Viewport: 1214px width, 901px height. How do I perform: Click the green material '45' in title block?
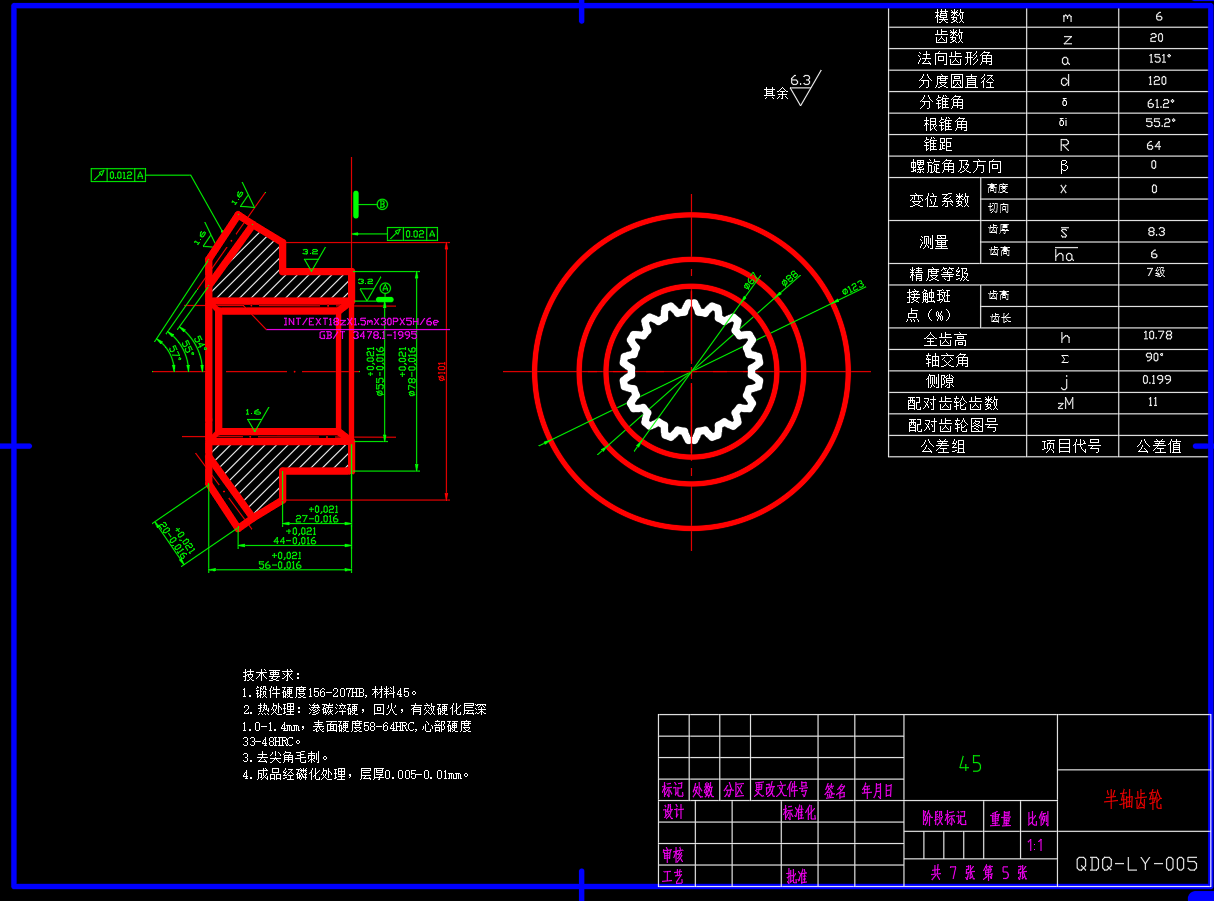[x=971, y=764]
